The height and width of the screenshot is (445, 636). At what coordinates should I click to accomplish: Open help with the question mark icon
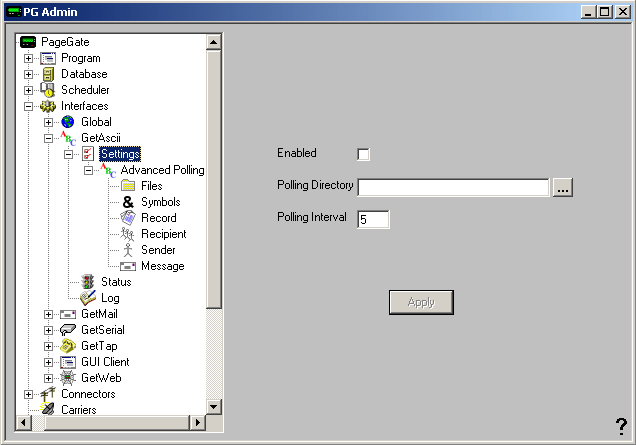pos(621,426)
